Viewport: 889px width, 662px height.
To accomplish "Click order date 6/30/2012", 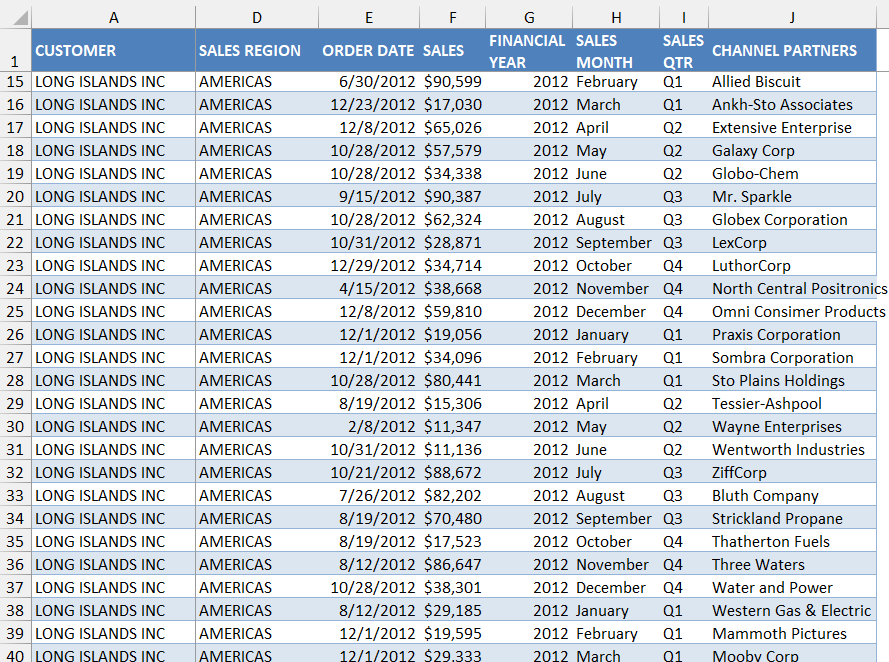I will 369,82.
